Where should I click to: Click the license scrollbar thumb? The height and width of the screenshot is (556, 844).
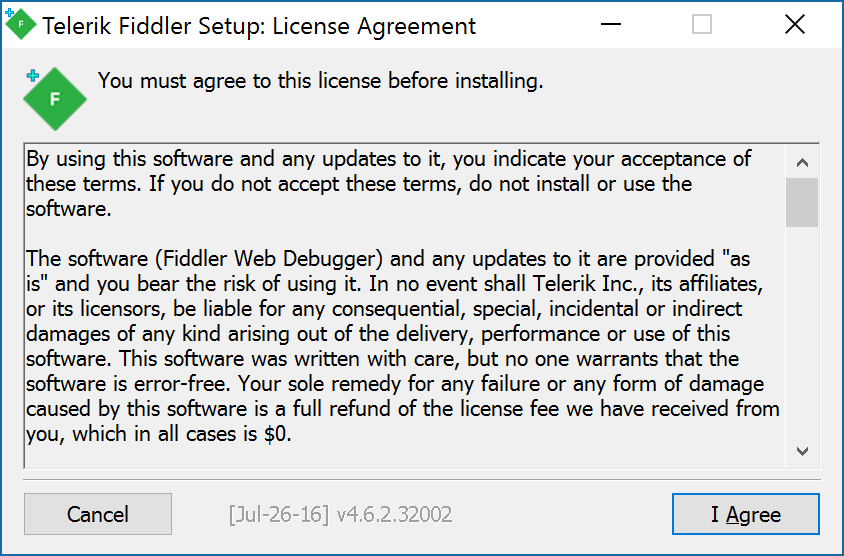coord(802,202)
